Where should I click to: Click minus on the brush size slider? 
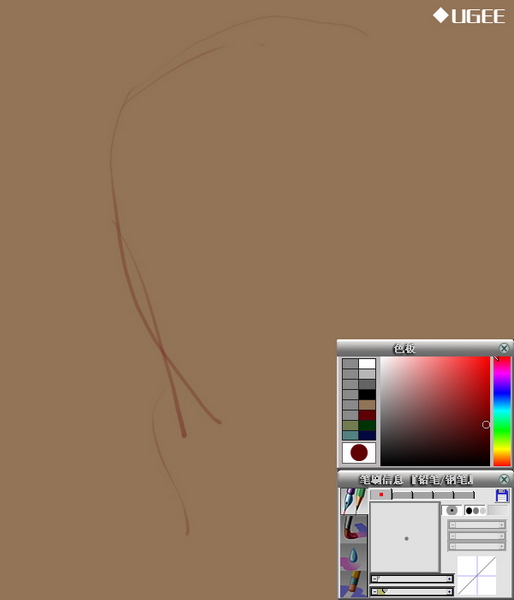coord(374,579)
